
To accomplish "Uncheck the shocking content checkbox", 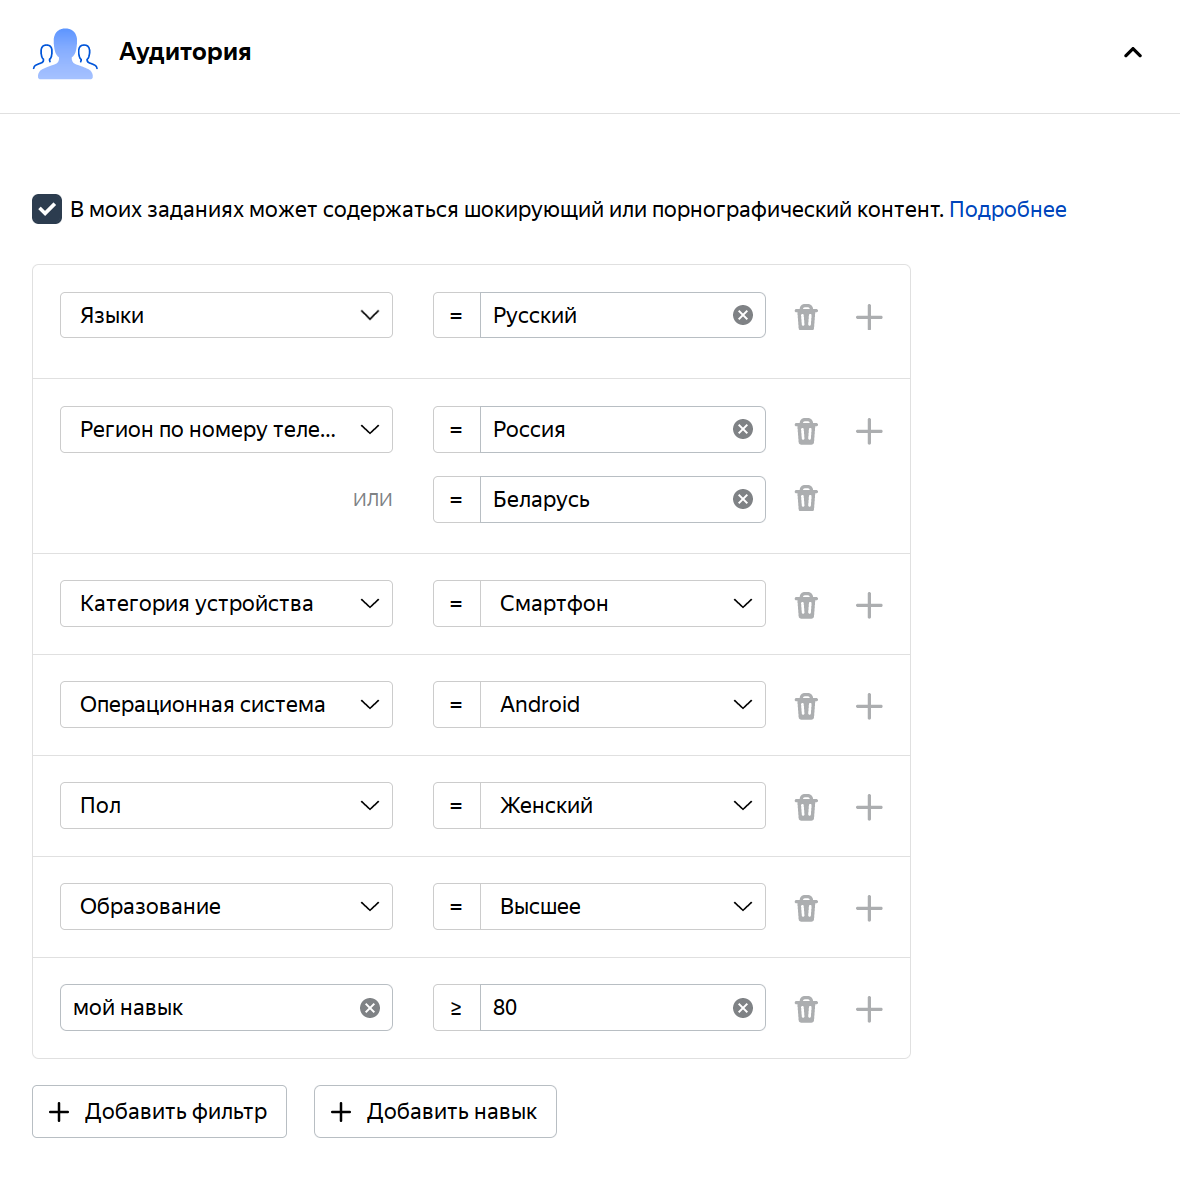I will tap(47, 209).
